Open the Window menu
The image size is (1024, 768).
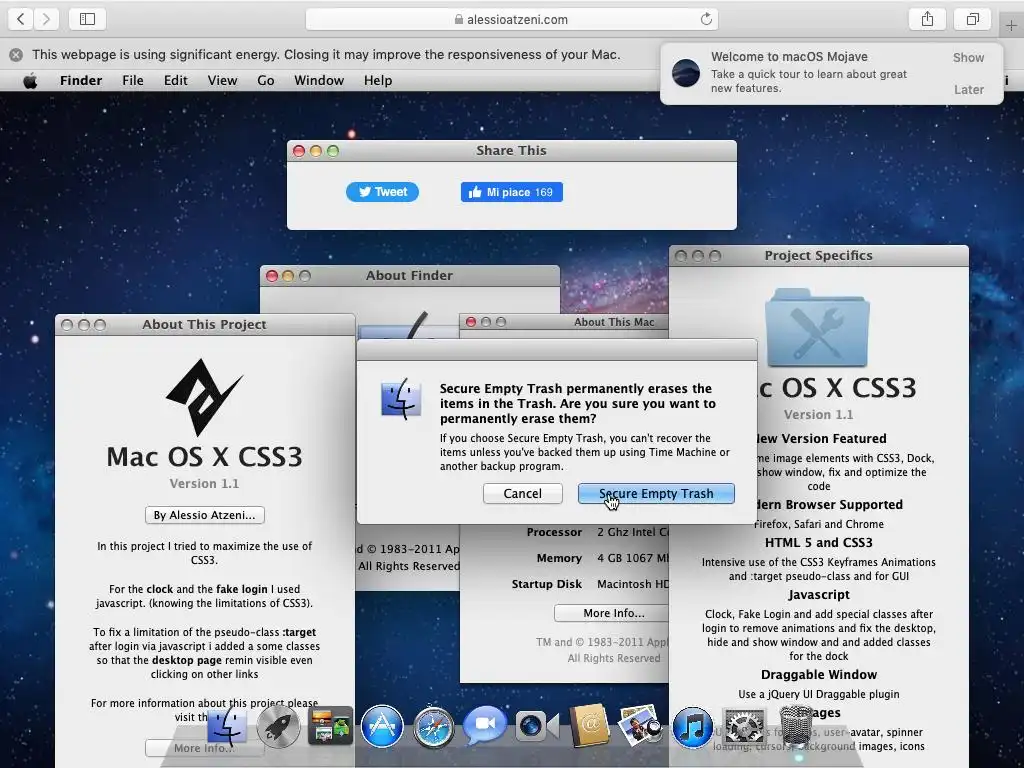pos(319,80)
